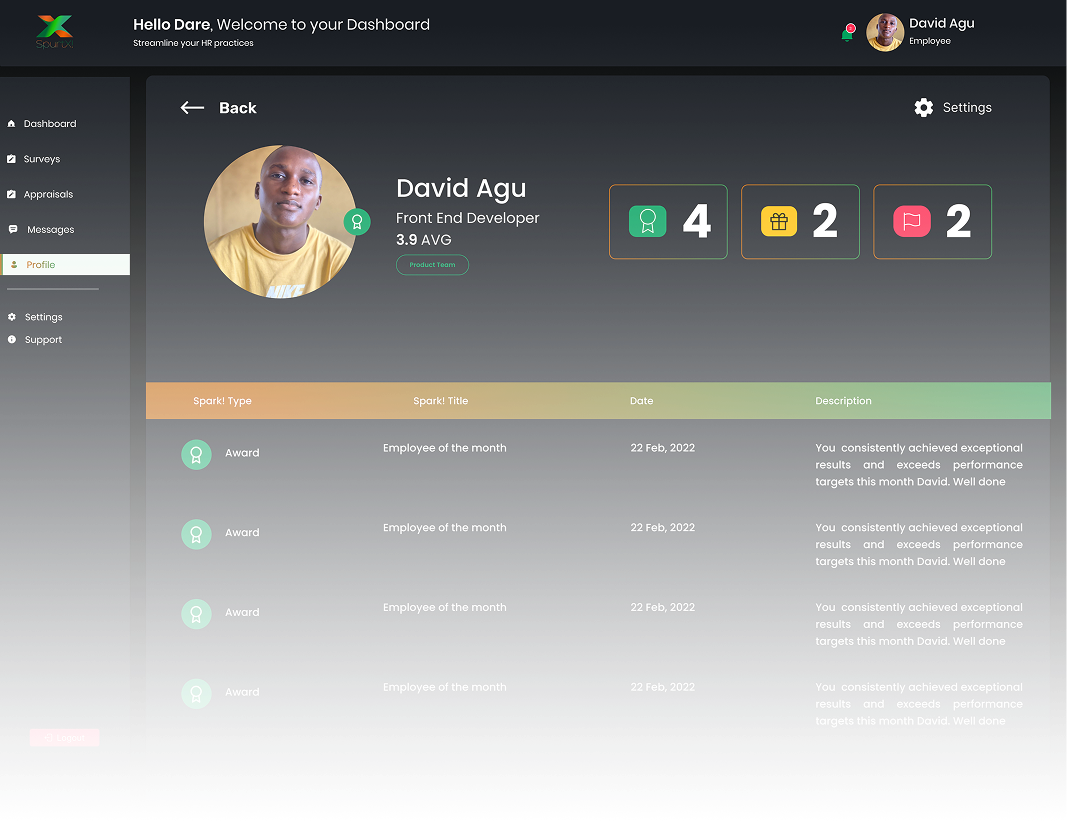Select Profile in the sidebar
This screenshot has width=1067, height=824.
[41, 265]
